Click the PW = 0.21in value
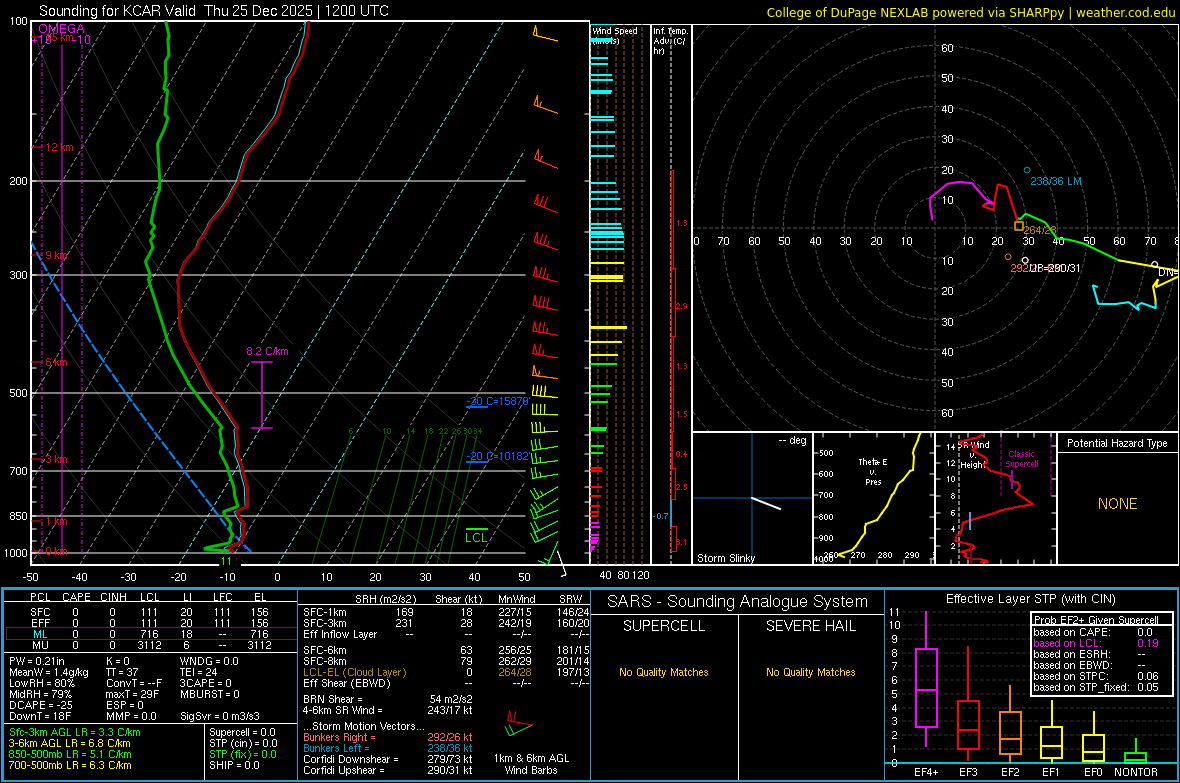Image resolution: width=1180 pixels, height=783 pixels. (x=36, y=661)
